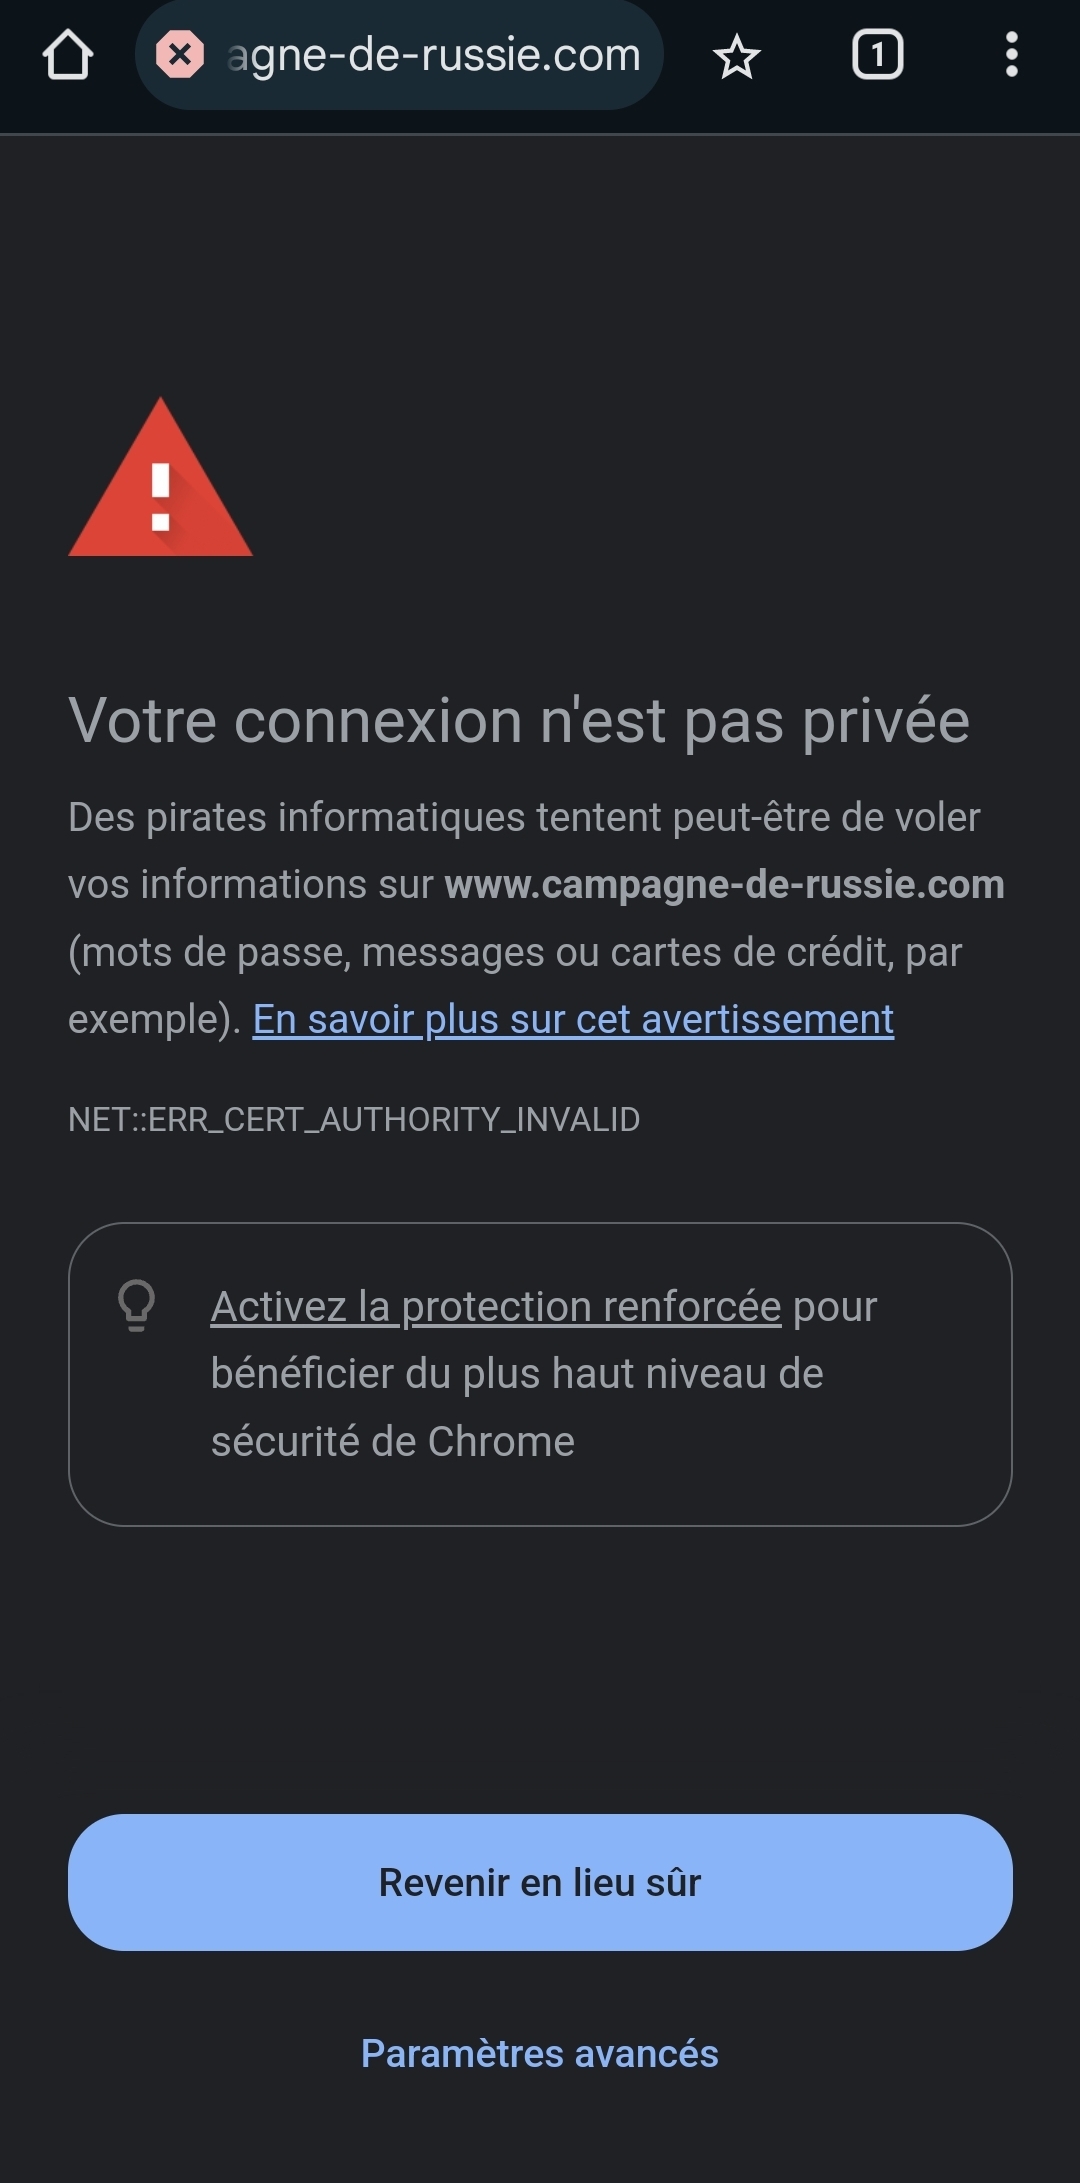The image size is (1080, 2183).
Task: Tap the white exclamation mark inside the triangle
Action: tap(160, 495)
